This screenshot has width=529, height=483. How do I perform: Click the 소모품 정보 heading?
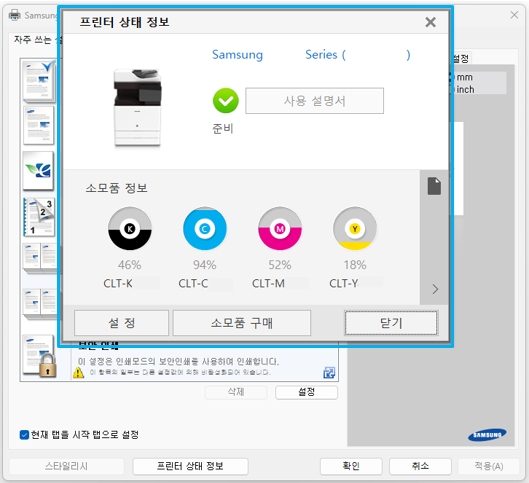117,188
